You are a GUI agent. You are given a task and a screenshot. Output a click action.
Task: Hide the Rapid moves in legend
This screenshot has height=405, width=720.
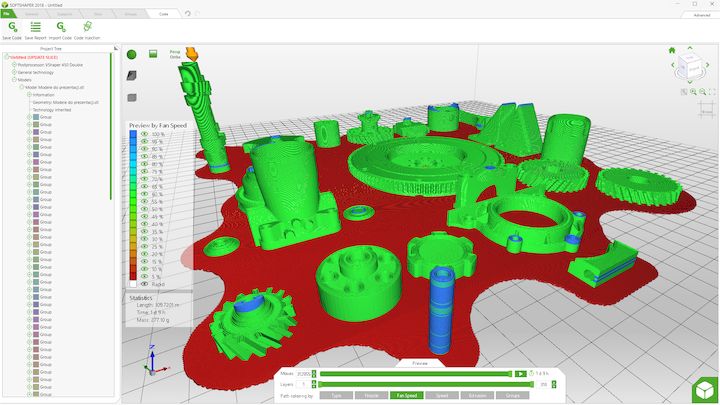(144, 283)
